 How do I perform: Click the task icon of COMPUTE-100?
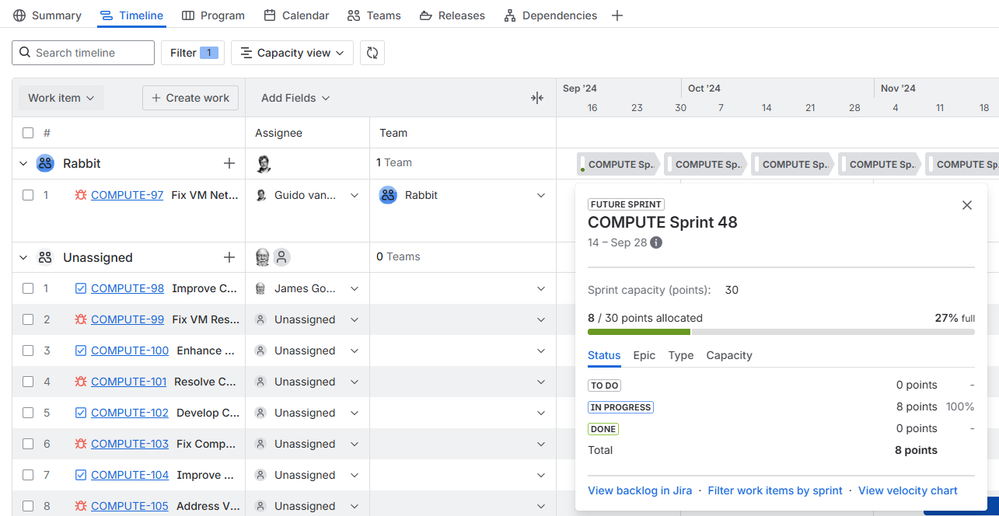pyautogui.click(x=81, y=350)
